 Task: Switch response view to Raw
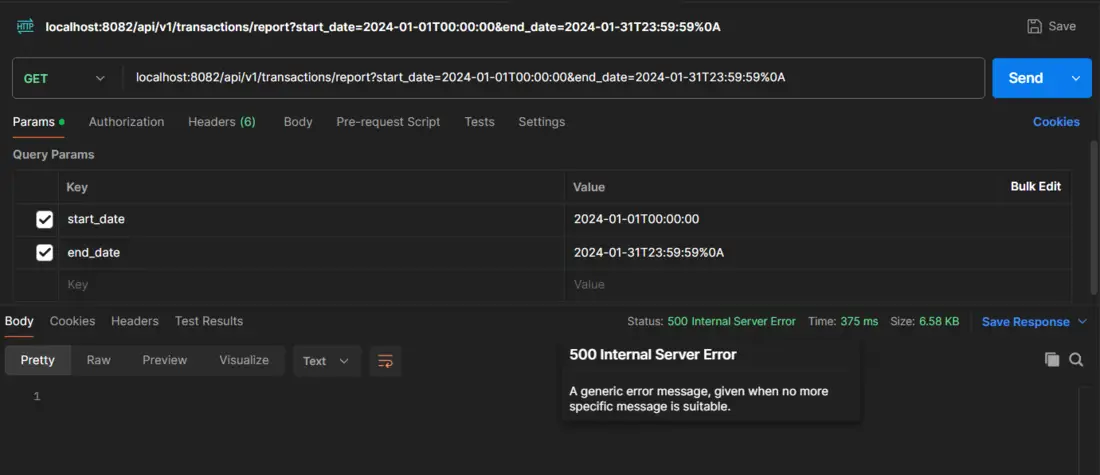point(98,360)
